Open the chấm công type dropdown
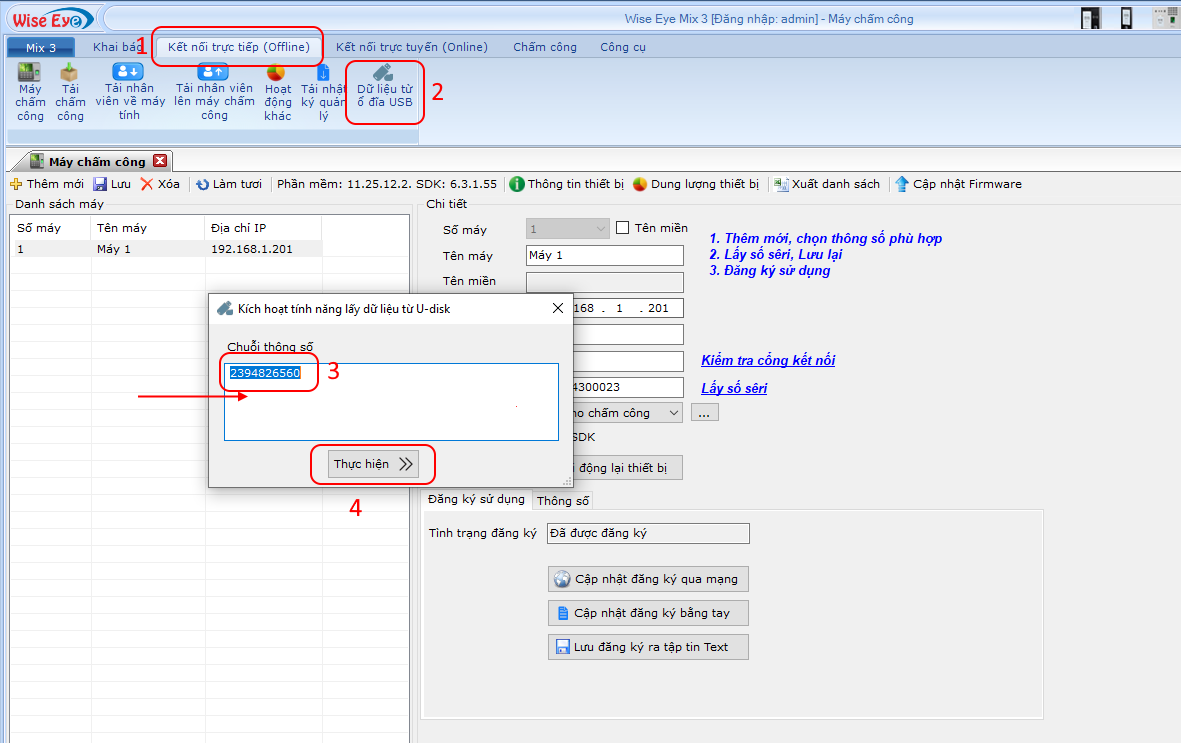 pyautogui.click(x=674, y=413)
